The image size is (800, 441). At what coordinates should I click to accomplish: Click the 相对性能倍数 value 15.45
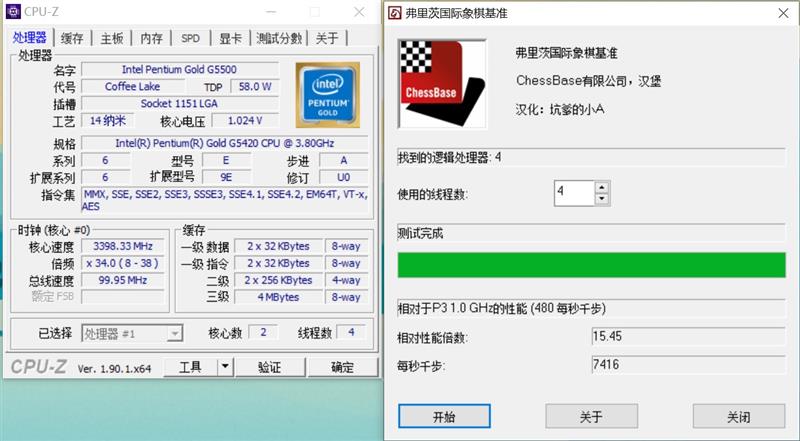tap(688, 336)
